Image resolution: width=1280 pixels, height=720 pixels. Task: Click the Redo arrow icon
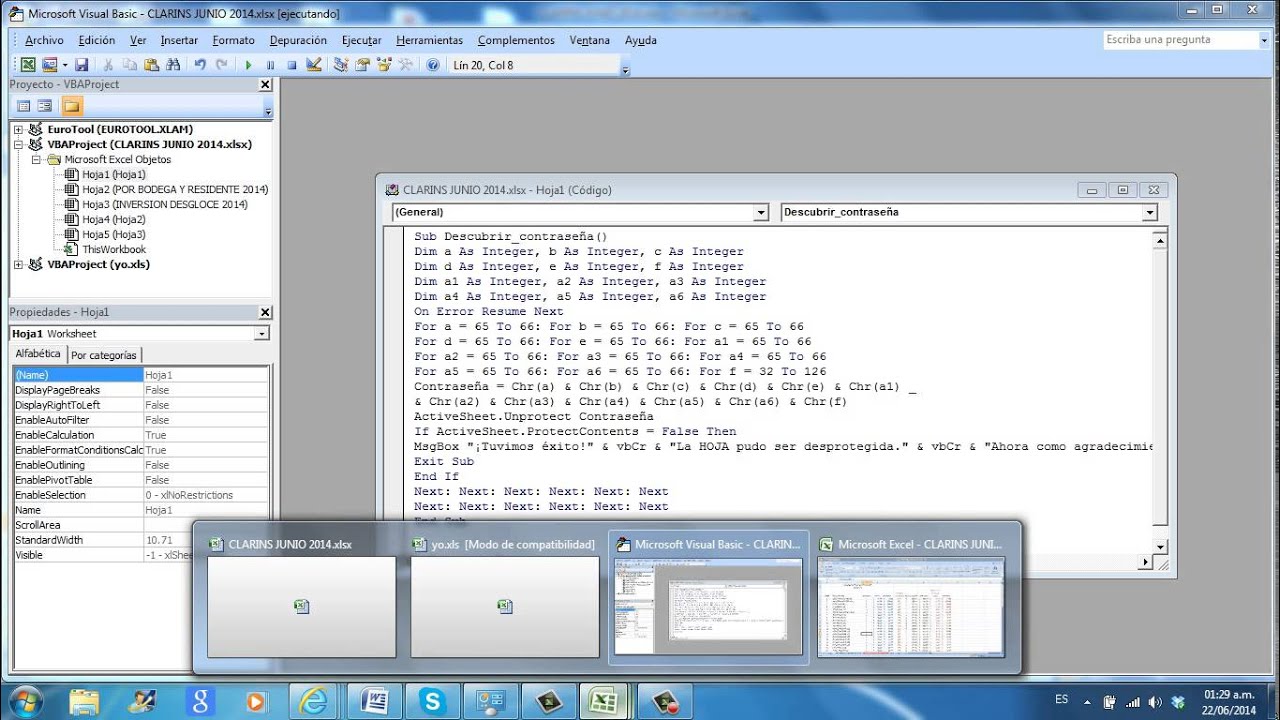[221, 64]
